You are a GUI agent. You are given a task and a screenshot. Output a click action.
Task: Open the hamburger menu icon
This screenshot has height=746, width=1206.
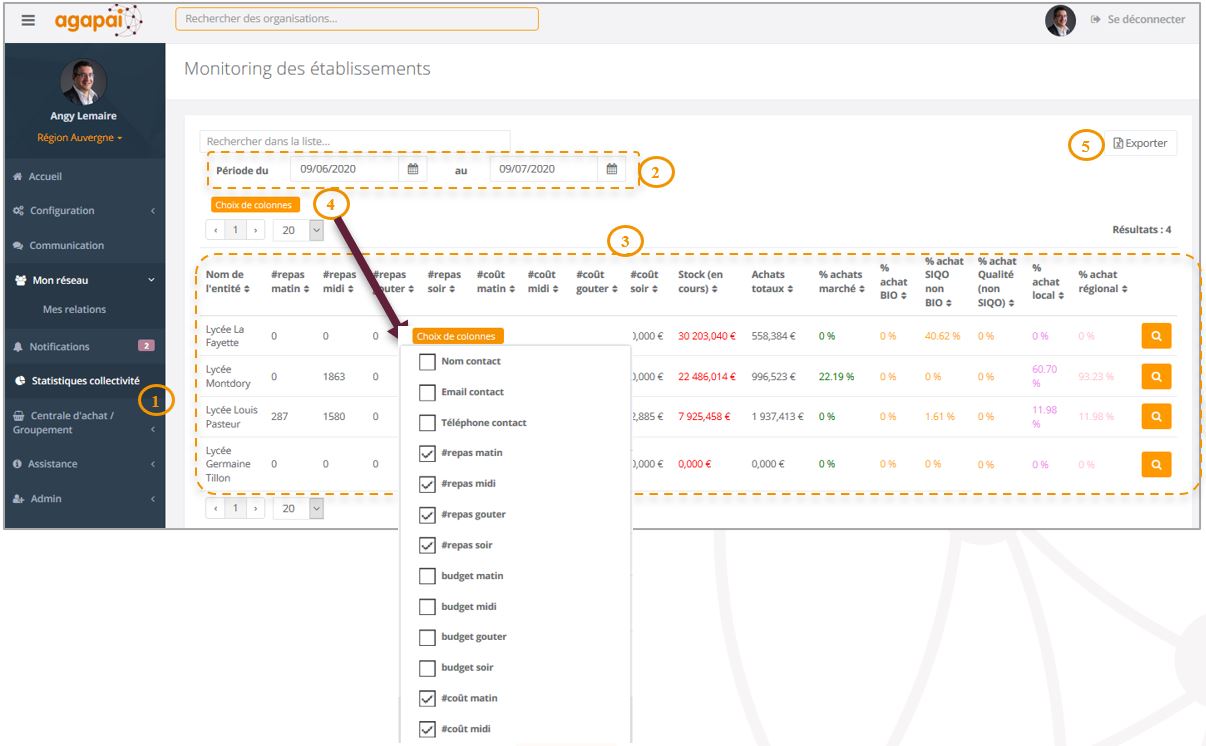(28, 19)
